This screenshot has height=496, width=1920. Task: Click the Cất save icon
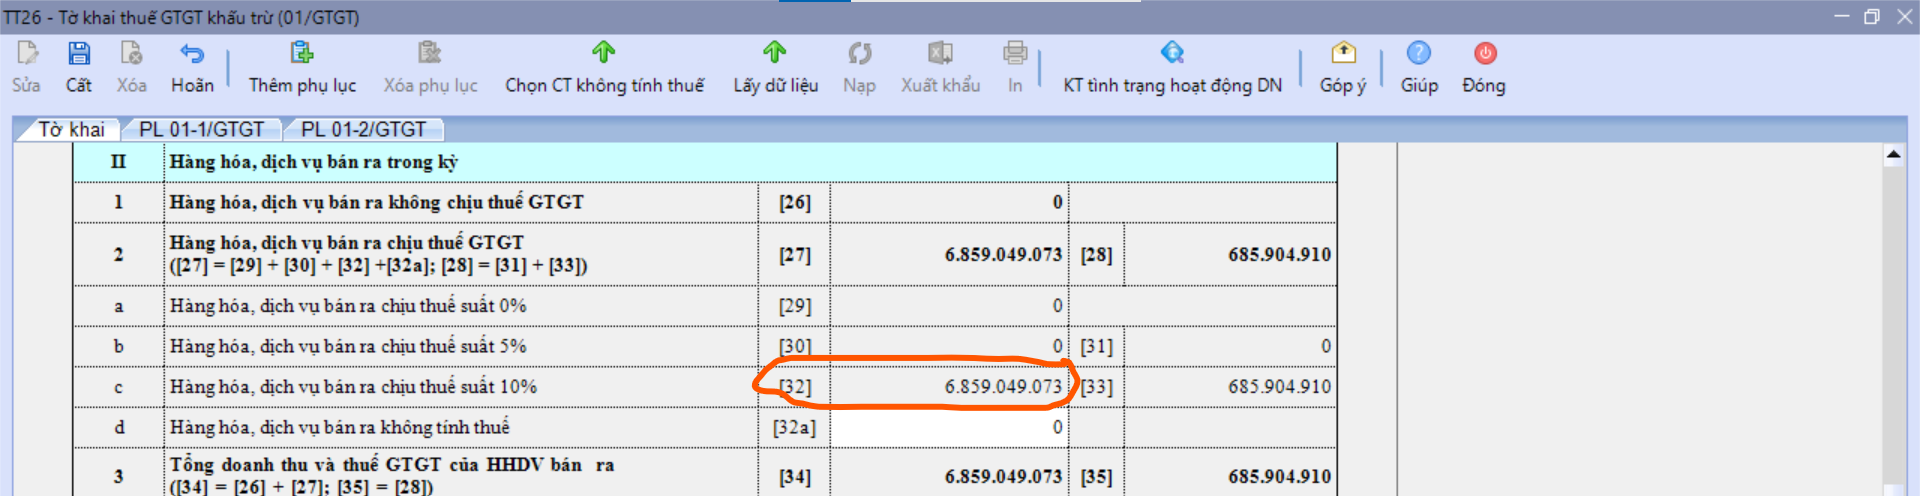pos(79,54)
